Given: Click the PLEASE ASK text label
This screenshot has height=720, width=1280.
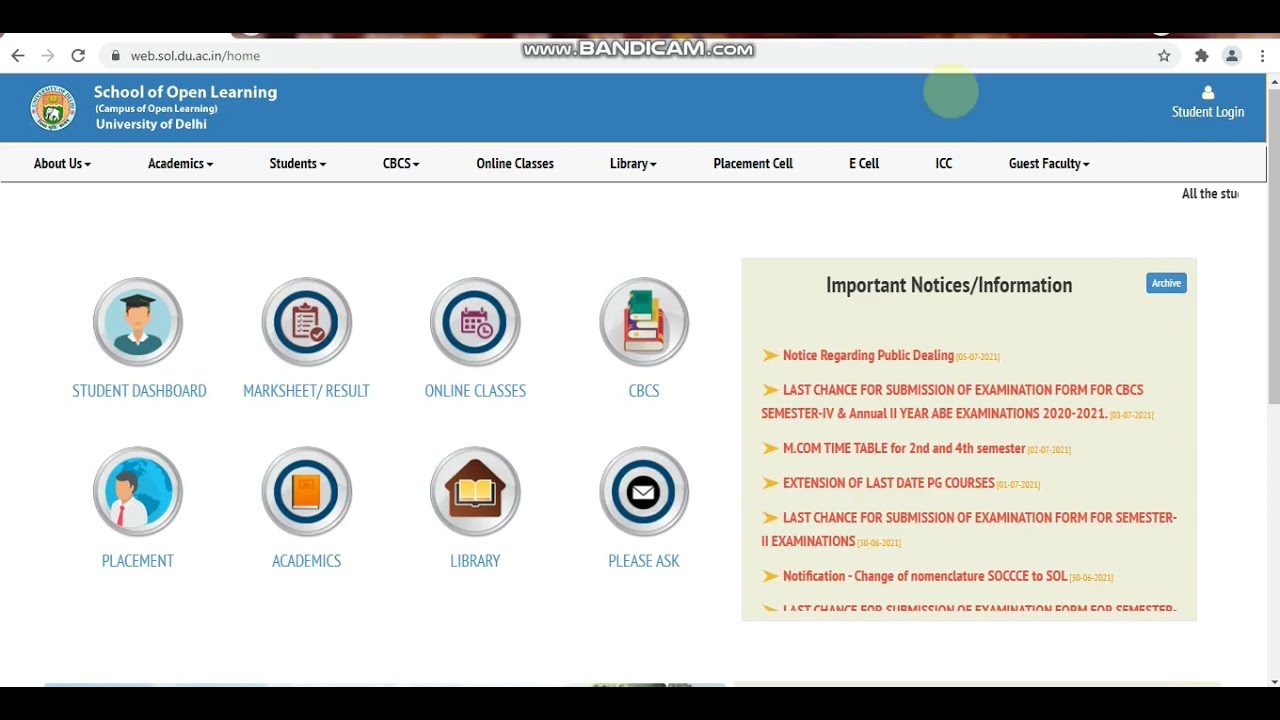Looking at the screenshot, I should click(x=644, y=561).
